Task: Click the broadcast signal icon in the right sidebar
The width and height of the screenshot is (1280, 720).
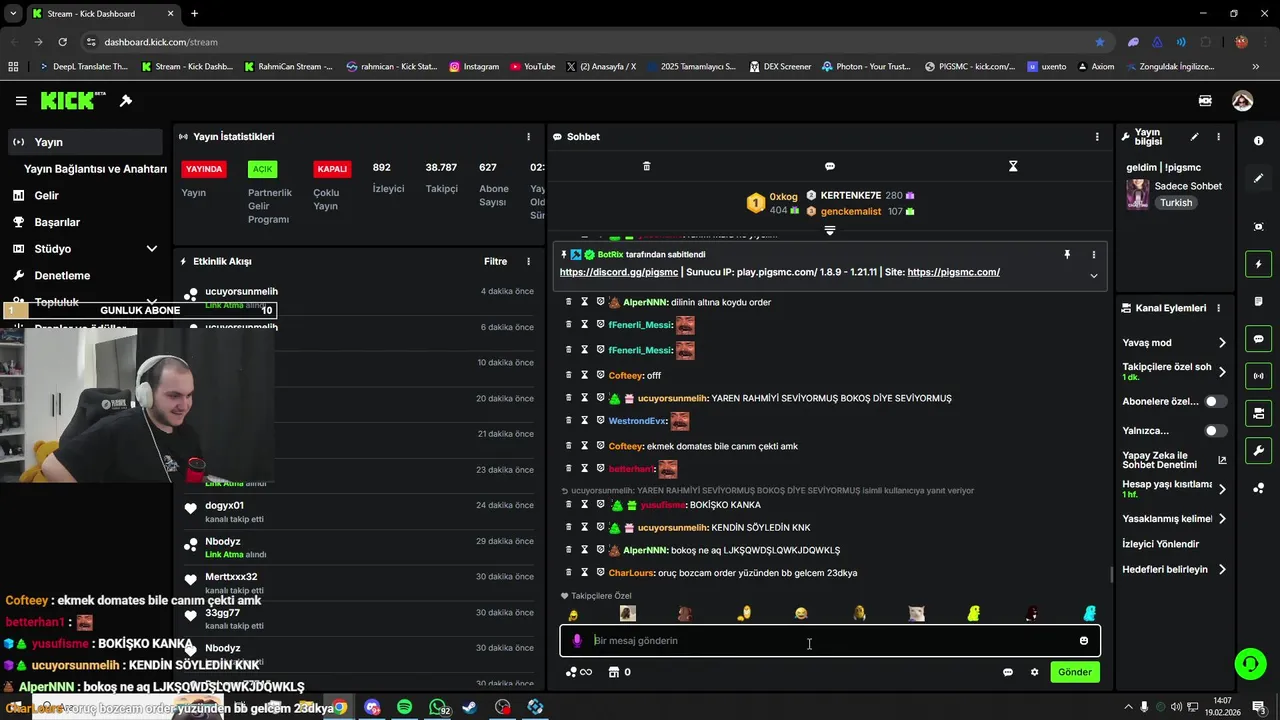Action: pyautogui.click(x=1258, y=376)
